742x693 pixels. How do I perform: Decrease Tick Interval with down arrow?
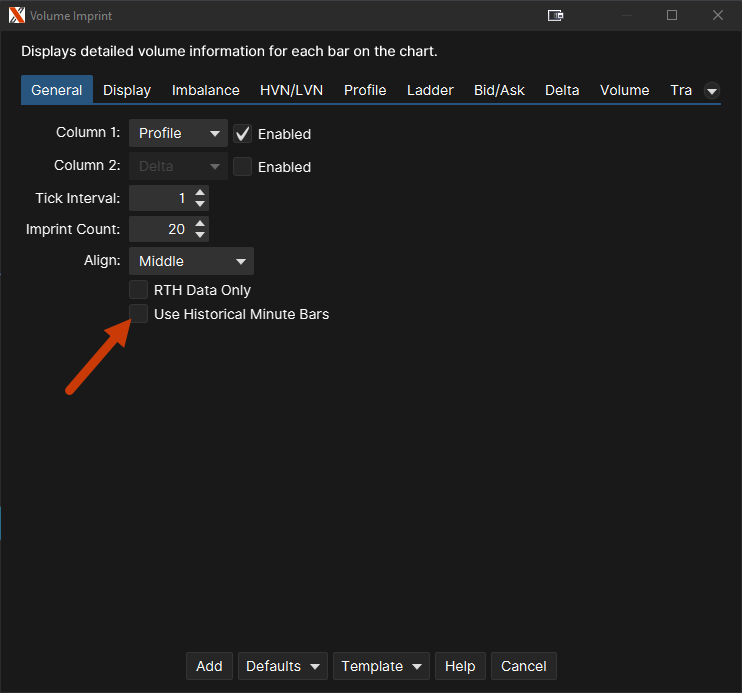pyautogui.click(x=201, y=204)
